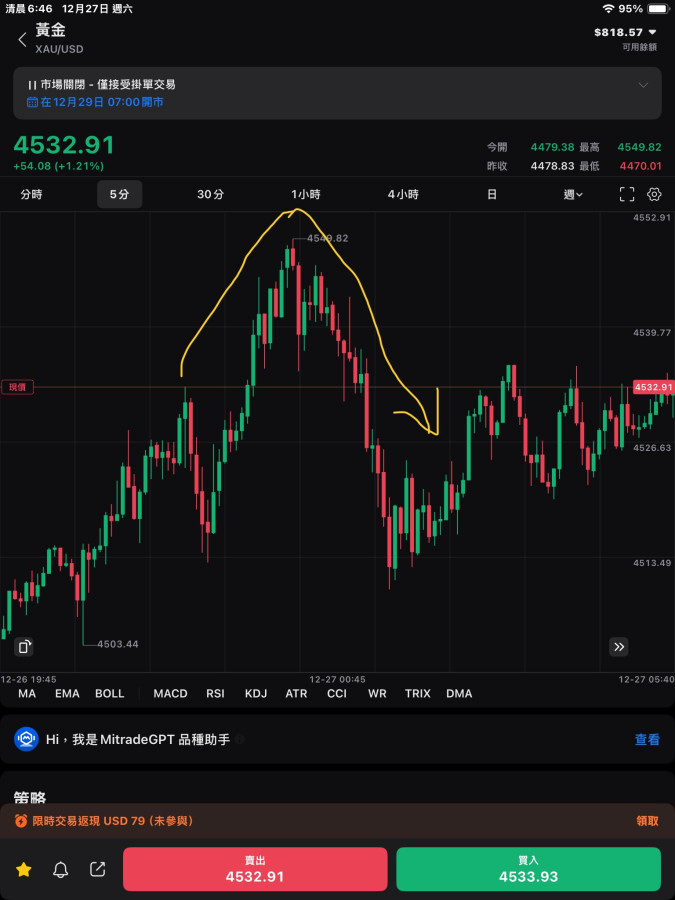Tap the XAU/USD symbol label
The width and height of the screenshot is (675, 900).
59,49
